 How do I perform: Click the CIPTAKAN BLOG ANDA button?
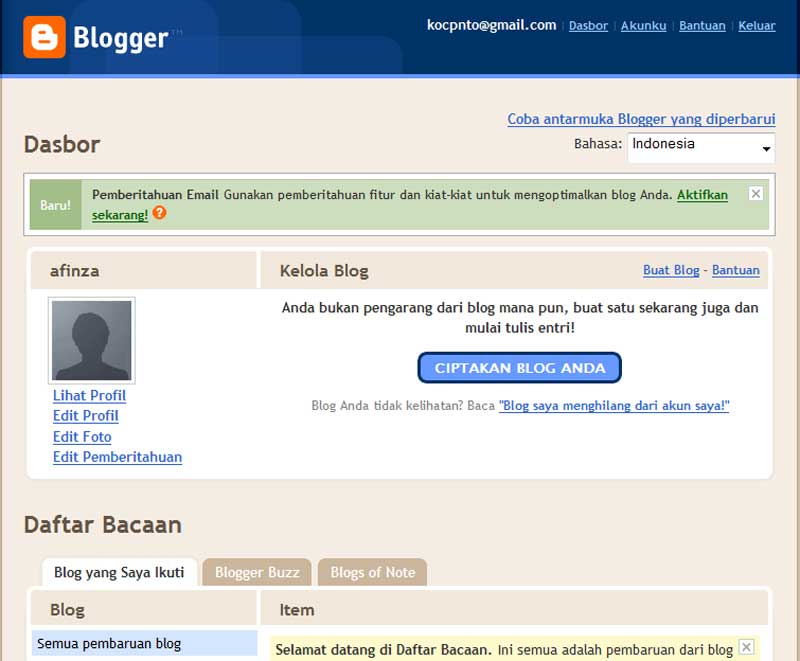(x=519, y=368)
